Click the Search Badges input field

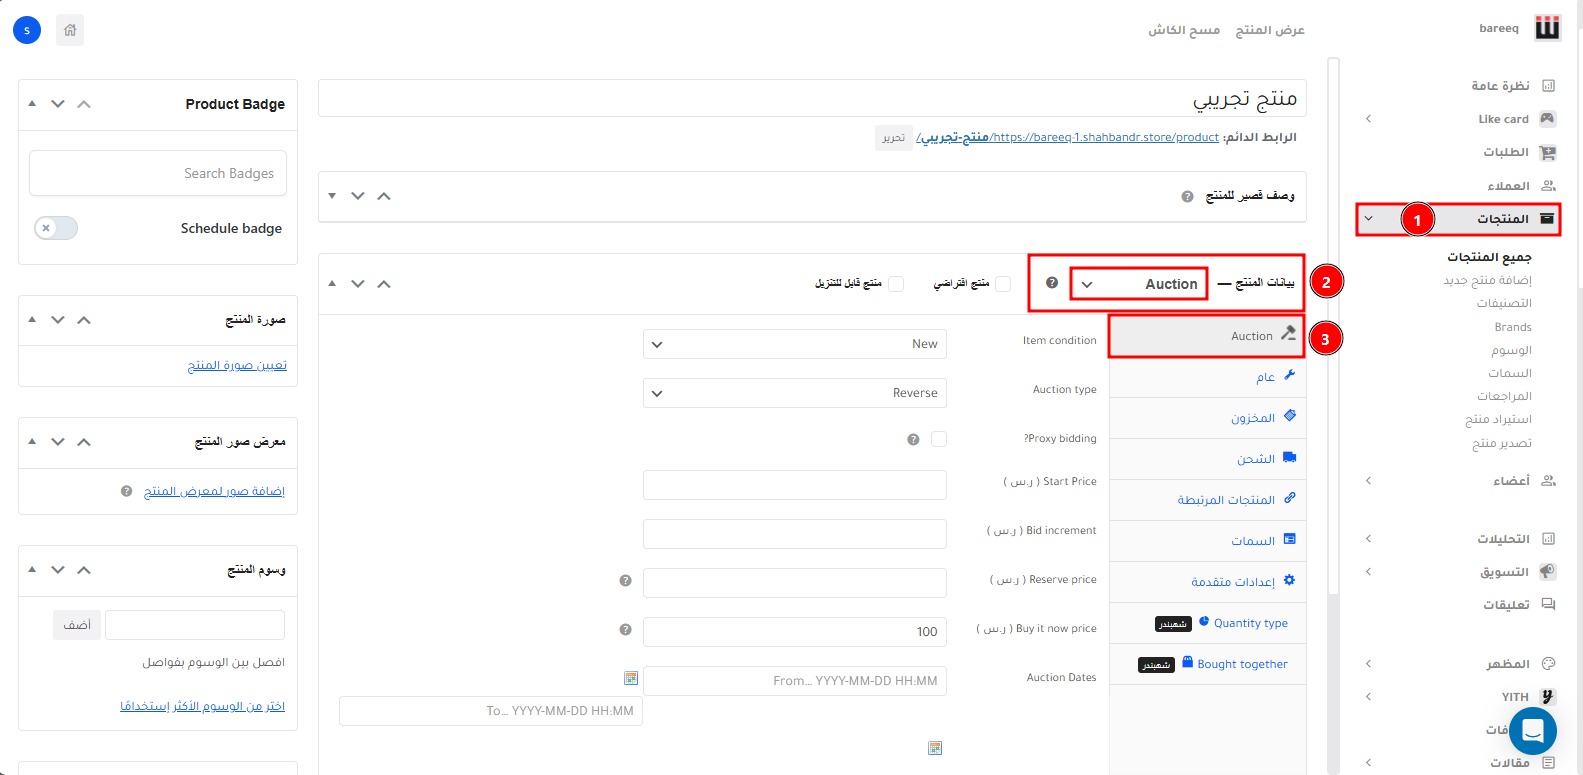tap(158, 173)
